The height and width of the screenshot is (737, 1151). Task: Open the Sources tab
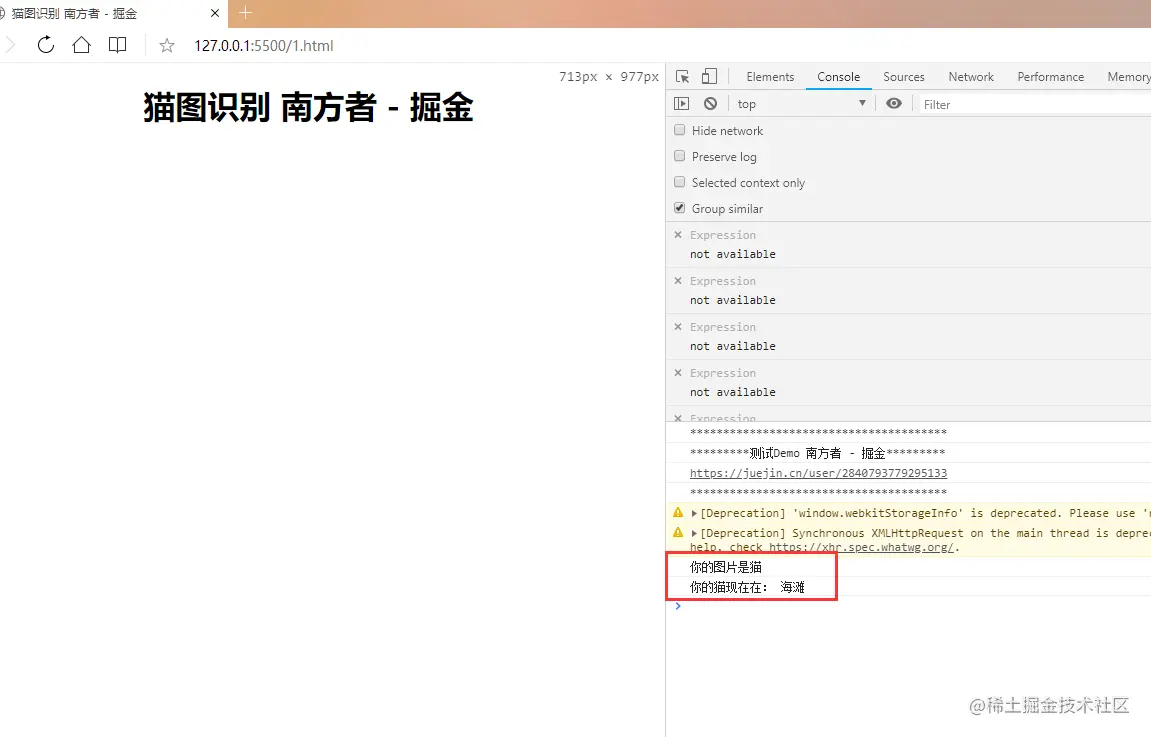[904, 76]
